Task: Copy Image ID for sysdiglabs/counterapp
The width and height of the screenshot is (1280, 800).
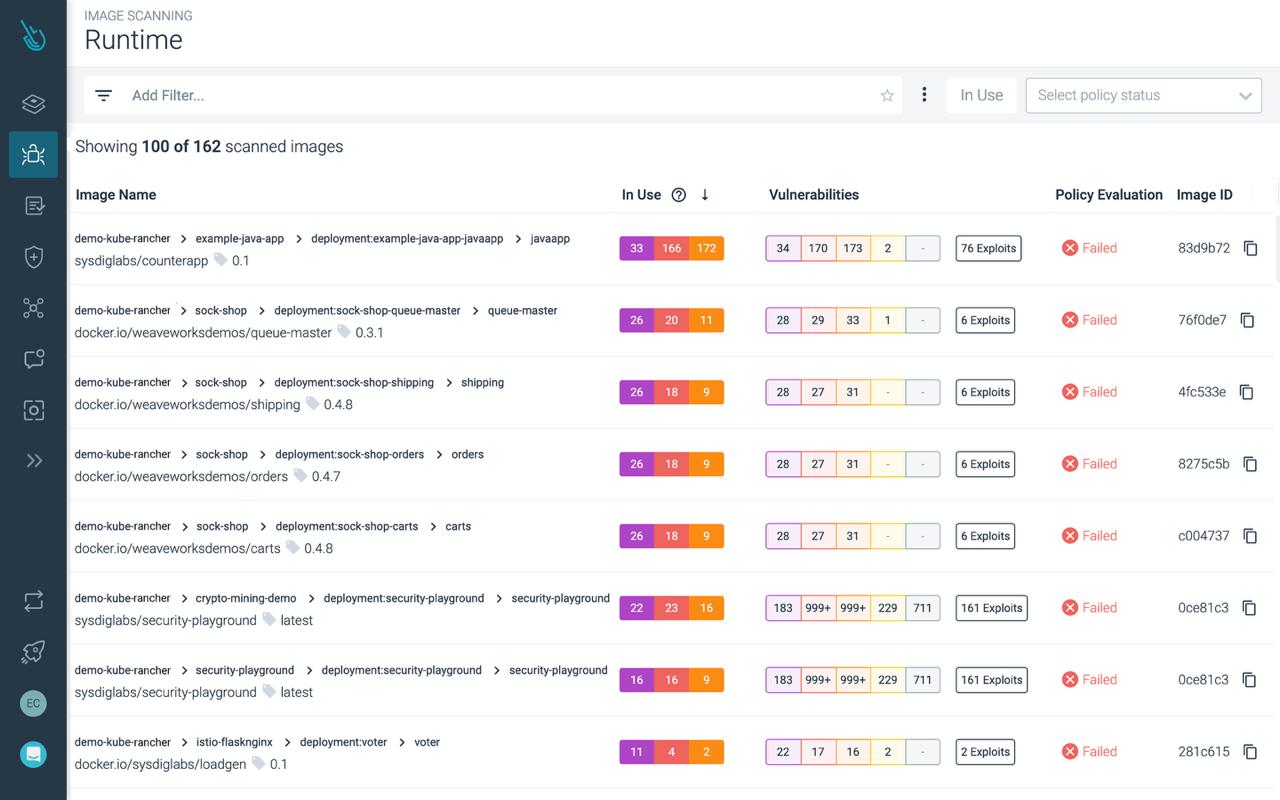Action: pos(1250,248)
